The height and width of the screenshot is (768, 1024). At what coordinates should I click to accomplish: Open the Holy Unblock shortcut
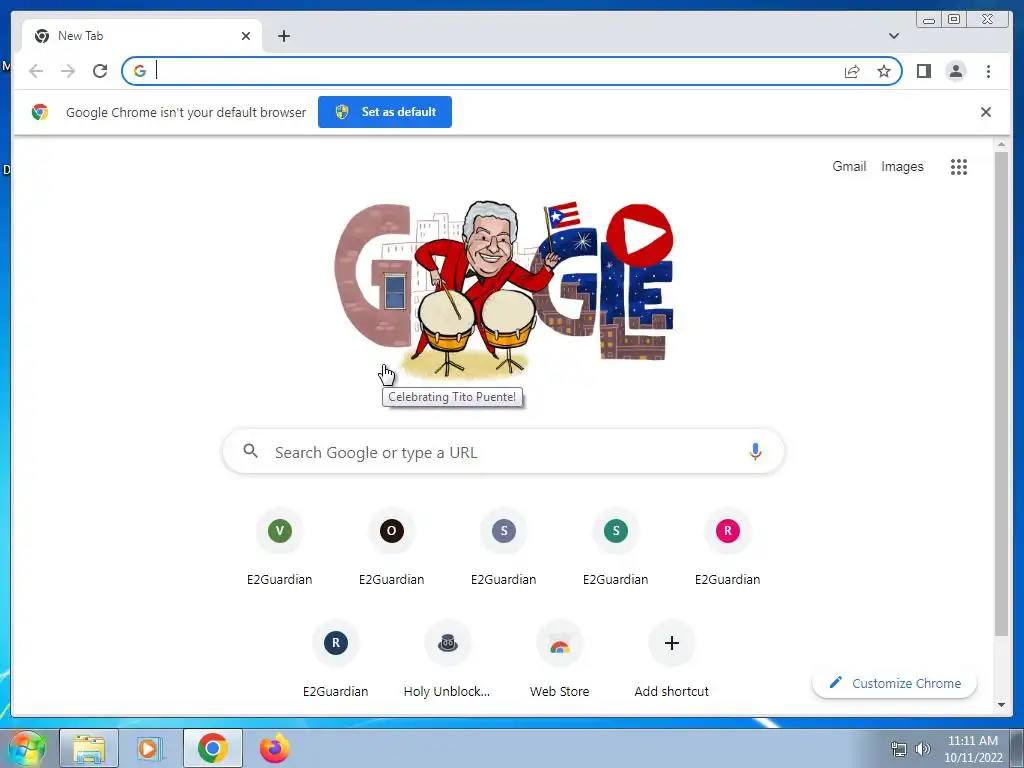pos(447,660)
